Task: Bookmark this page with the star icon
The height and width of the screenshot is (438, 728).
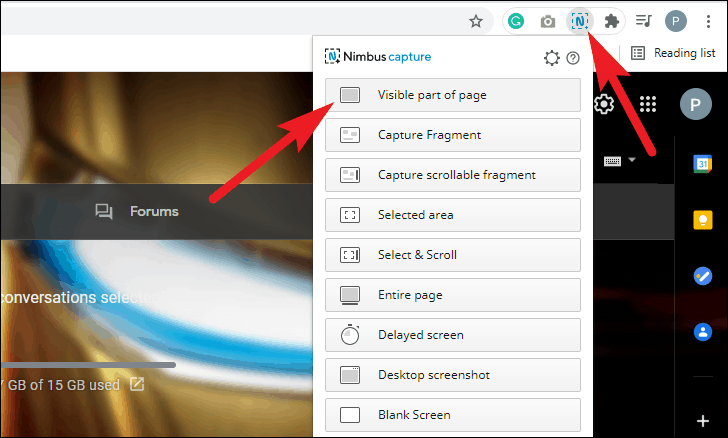Action: click(475, 21)
